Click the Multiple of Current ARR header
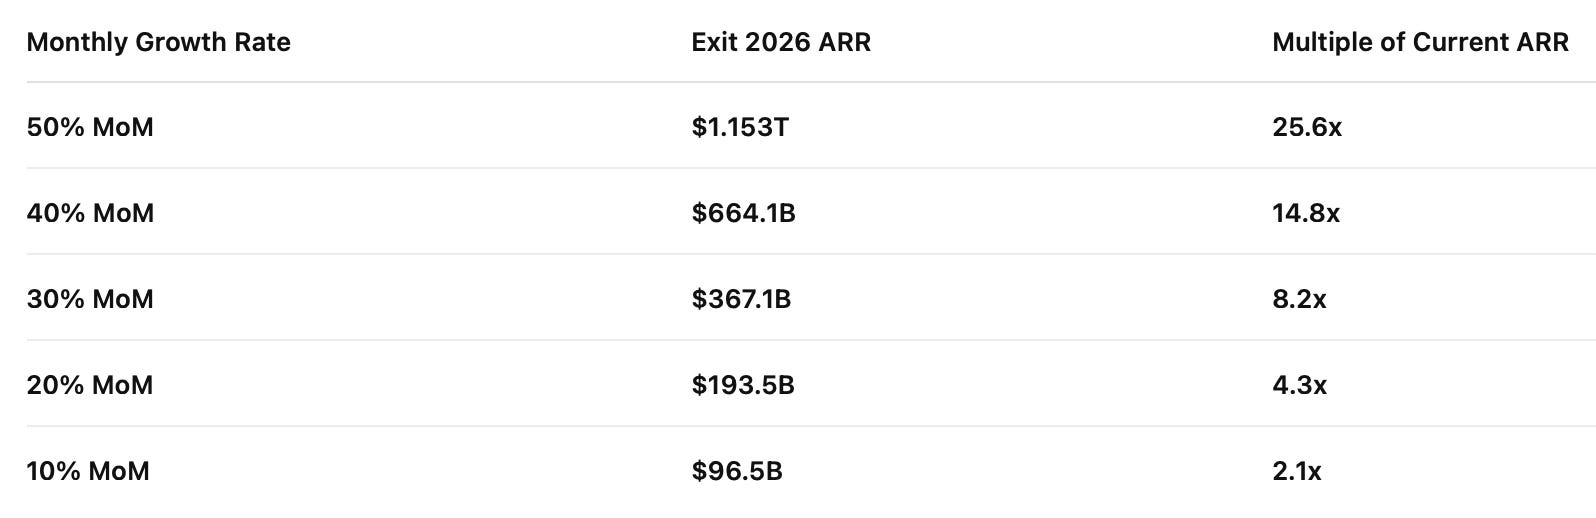 (1420, 42)
